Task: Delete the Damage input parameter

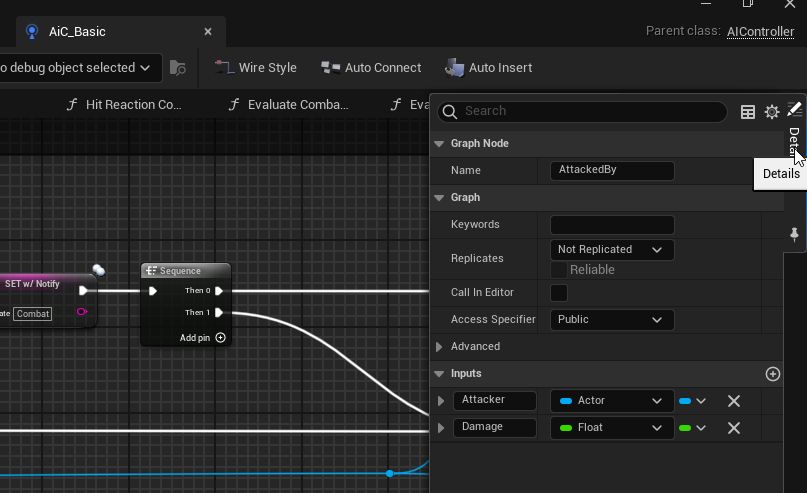Action: point(734,428)
